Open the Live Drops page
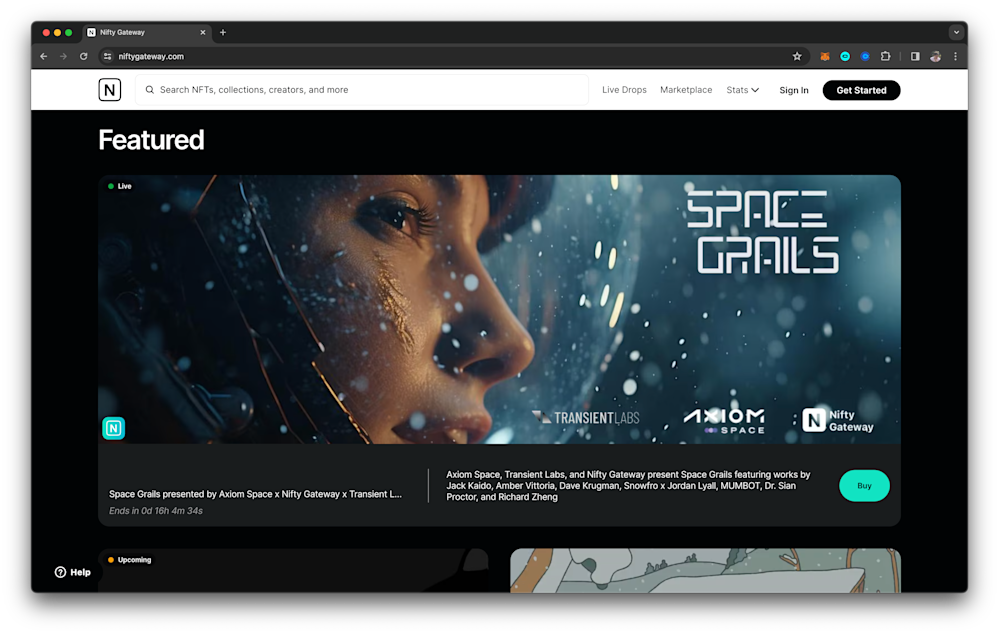The height and width of the screenshot is (634, 999). pyautogui.click(x=624, y=90)
